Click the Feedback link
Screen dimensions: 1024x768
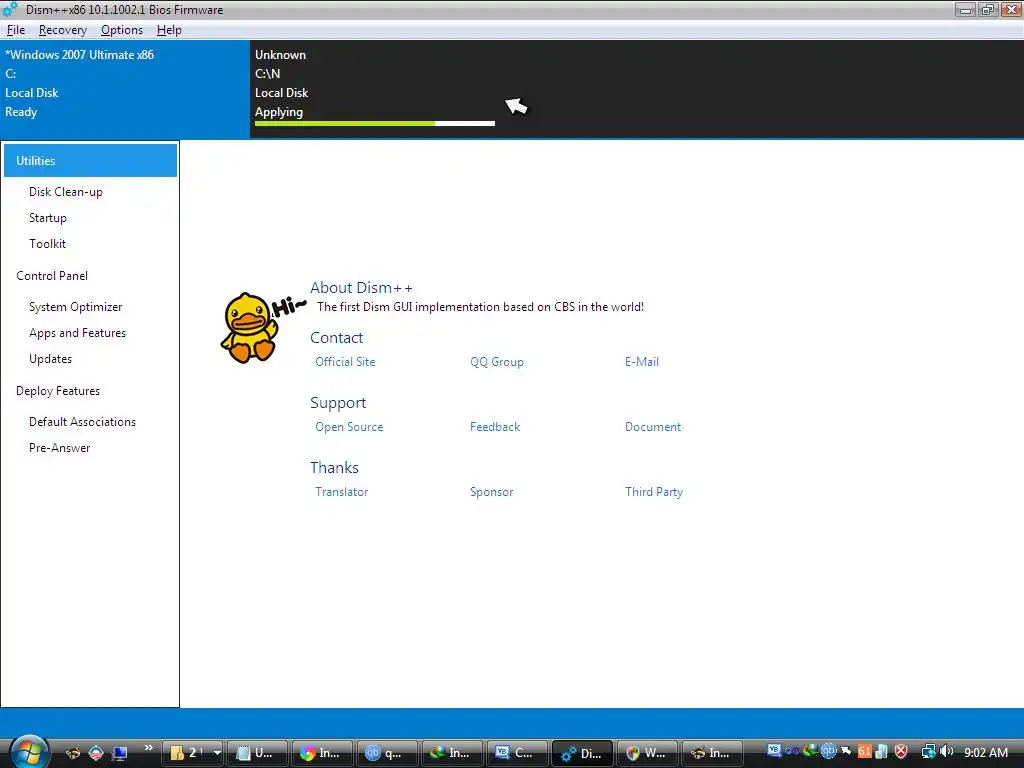click(495, 427)
